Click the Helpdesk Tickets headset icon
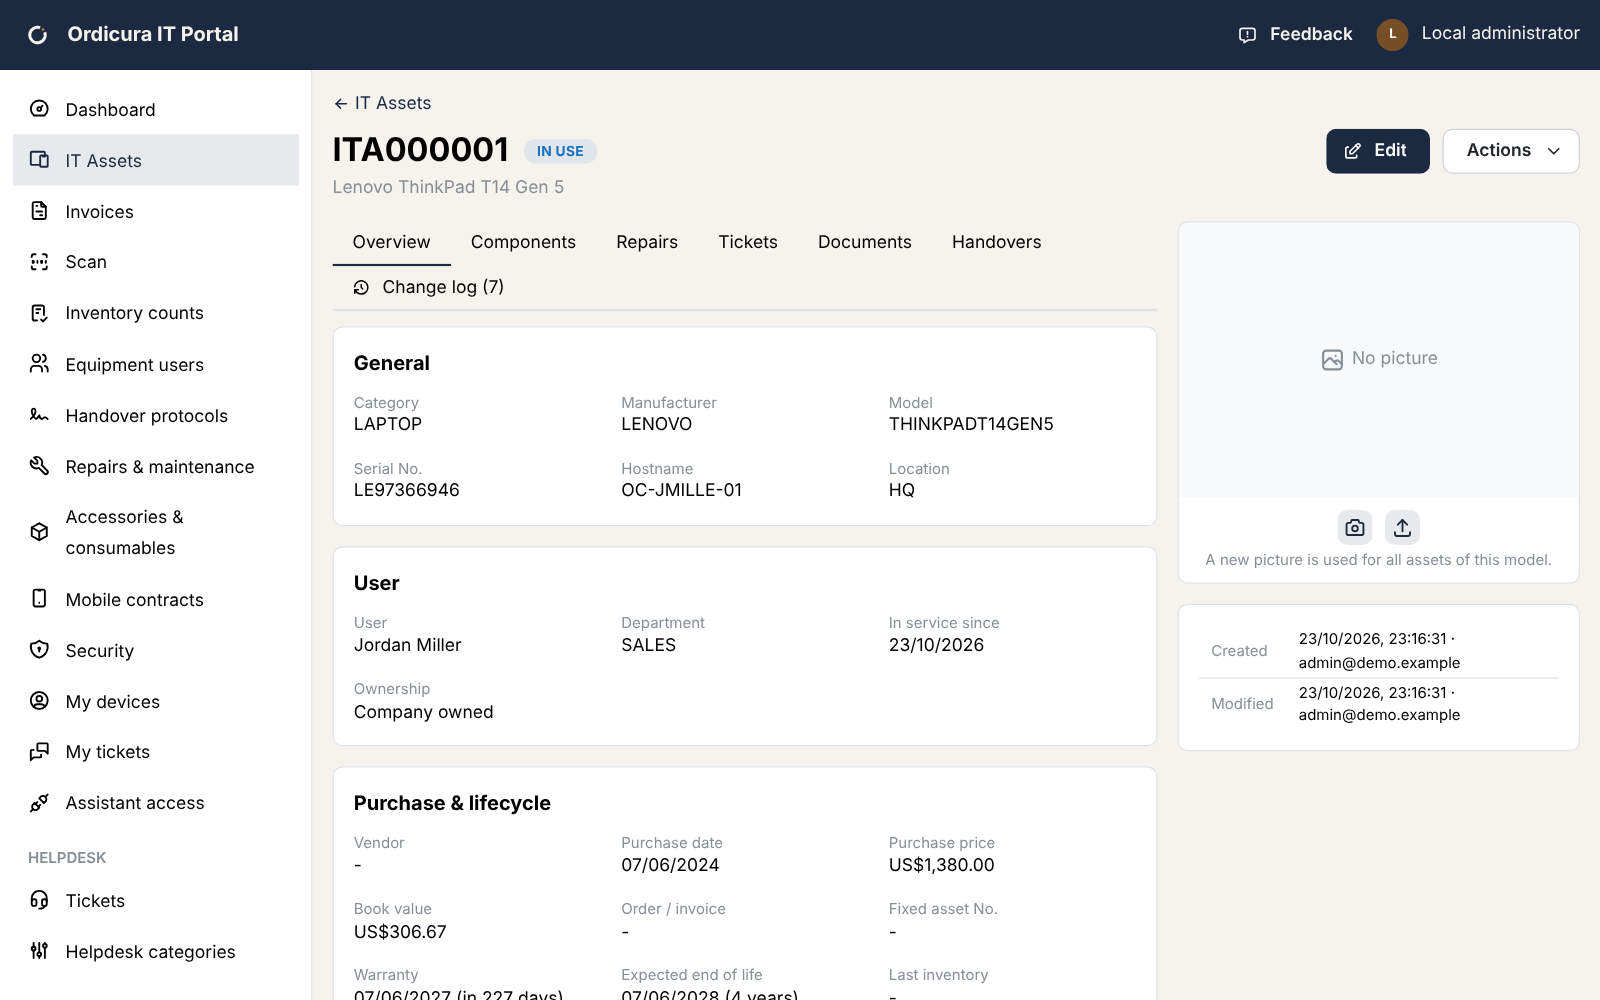The image size is (1600, 1000). point(39,900)
